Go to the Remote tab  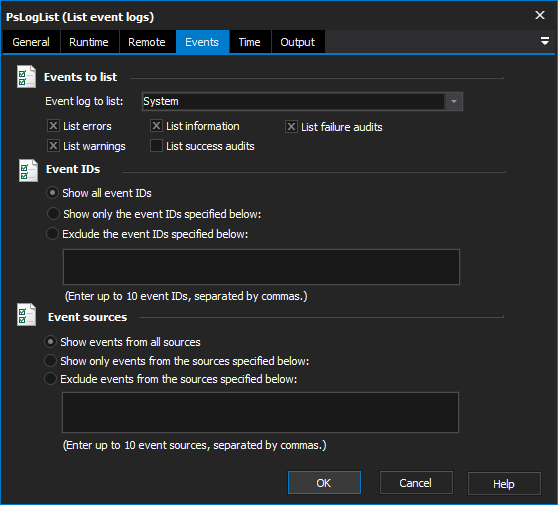[147, 42]
